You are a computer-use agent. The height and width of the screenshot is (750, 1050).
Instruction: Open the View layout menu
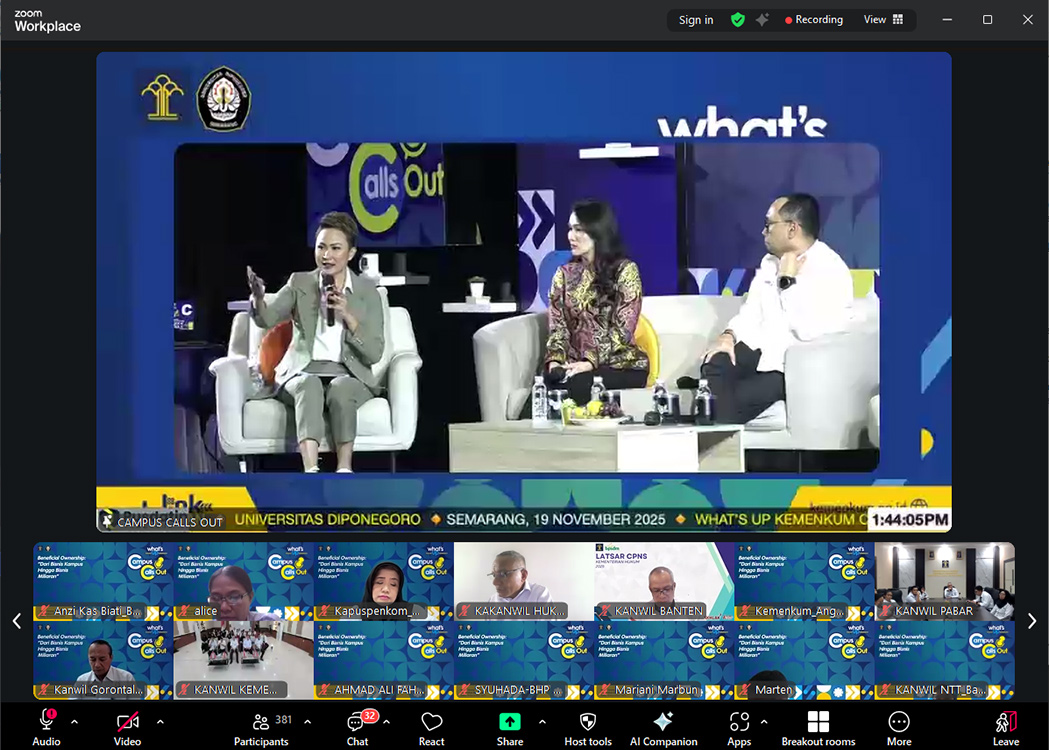coord(883,20)
